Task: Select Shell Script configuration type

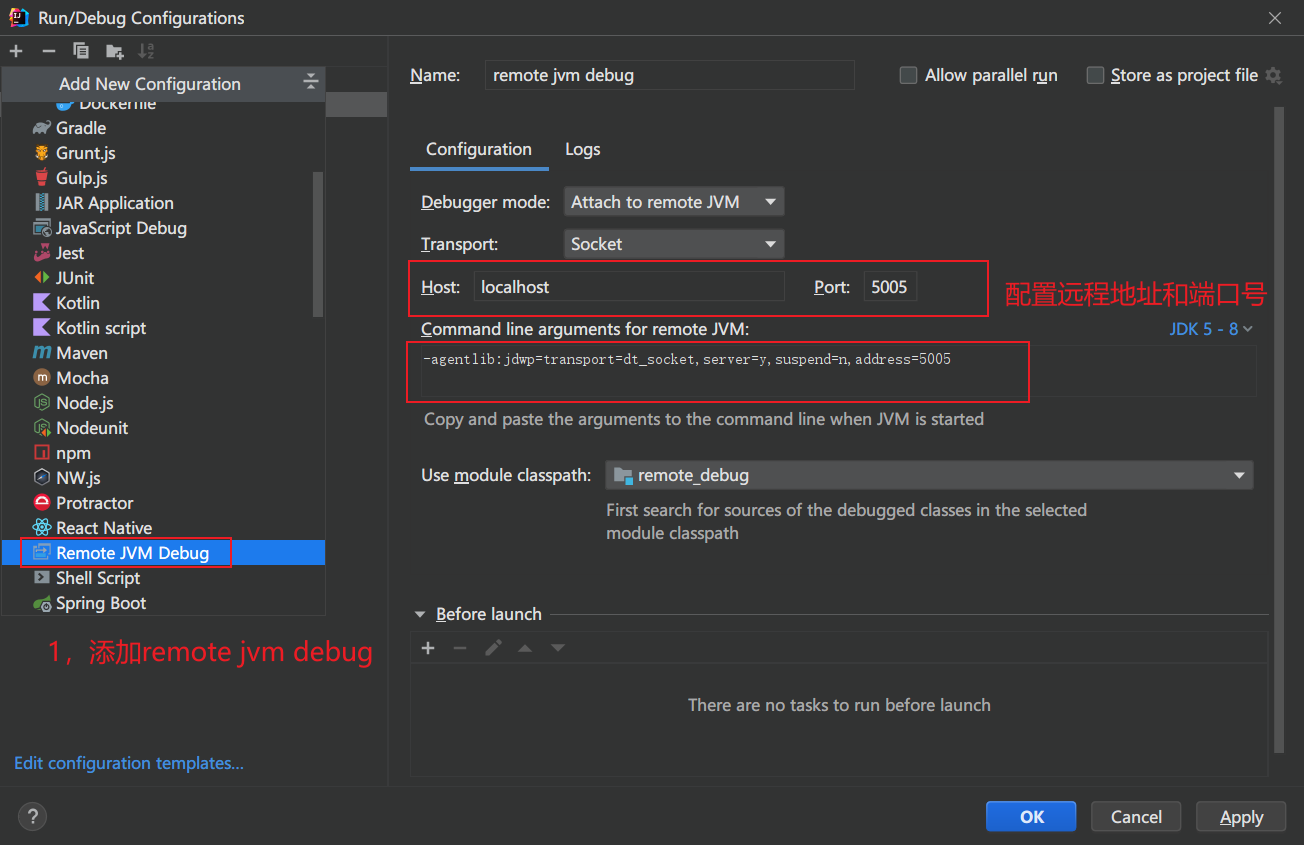Action: pyautogui.click(x=163, y=578)
